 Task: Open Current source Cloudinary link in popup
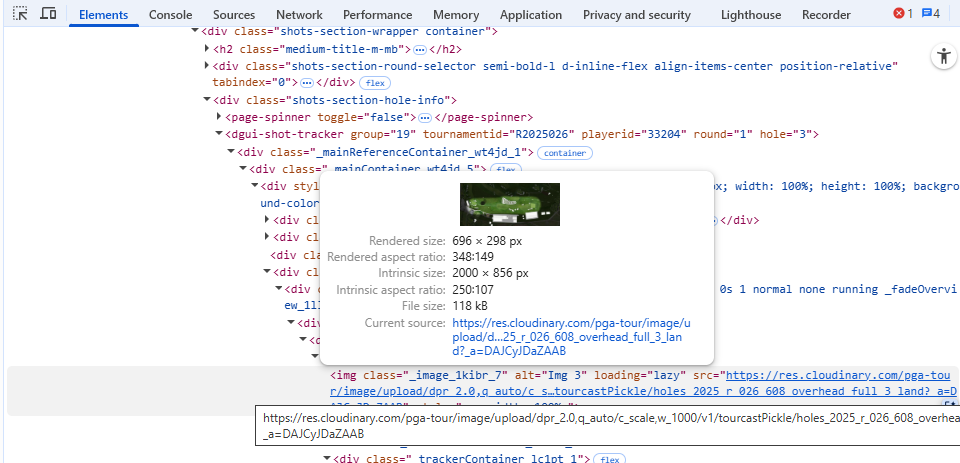[570, 337]
